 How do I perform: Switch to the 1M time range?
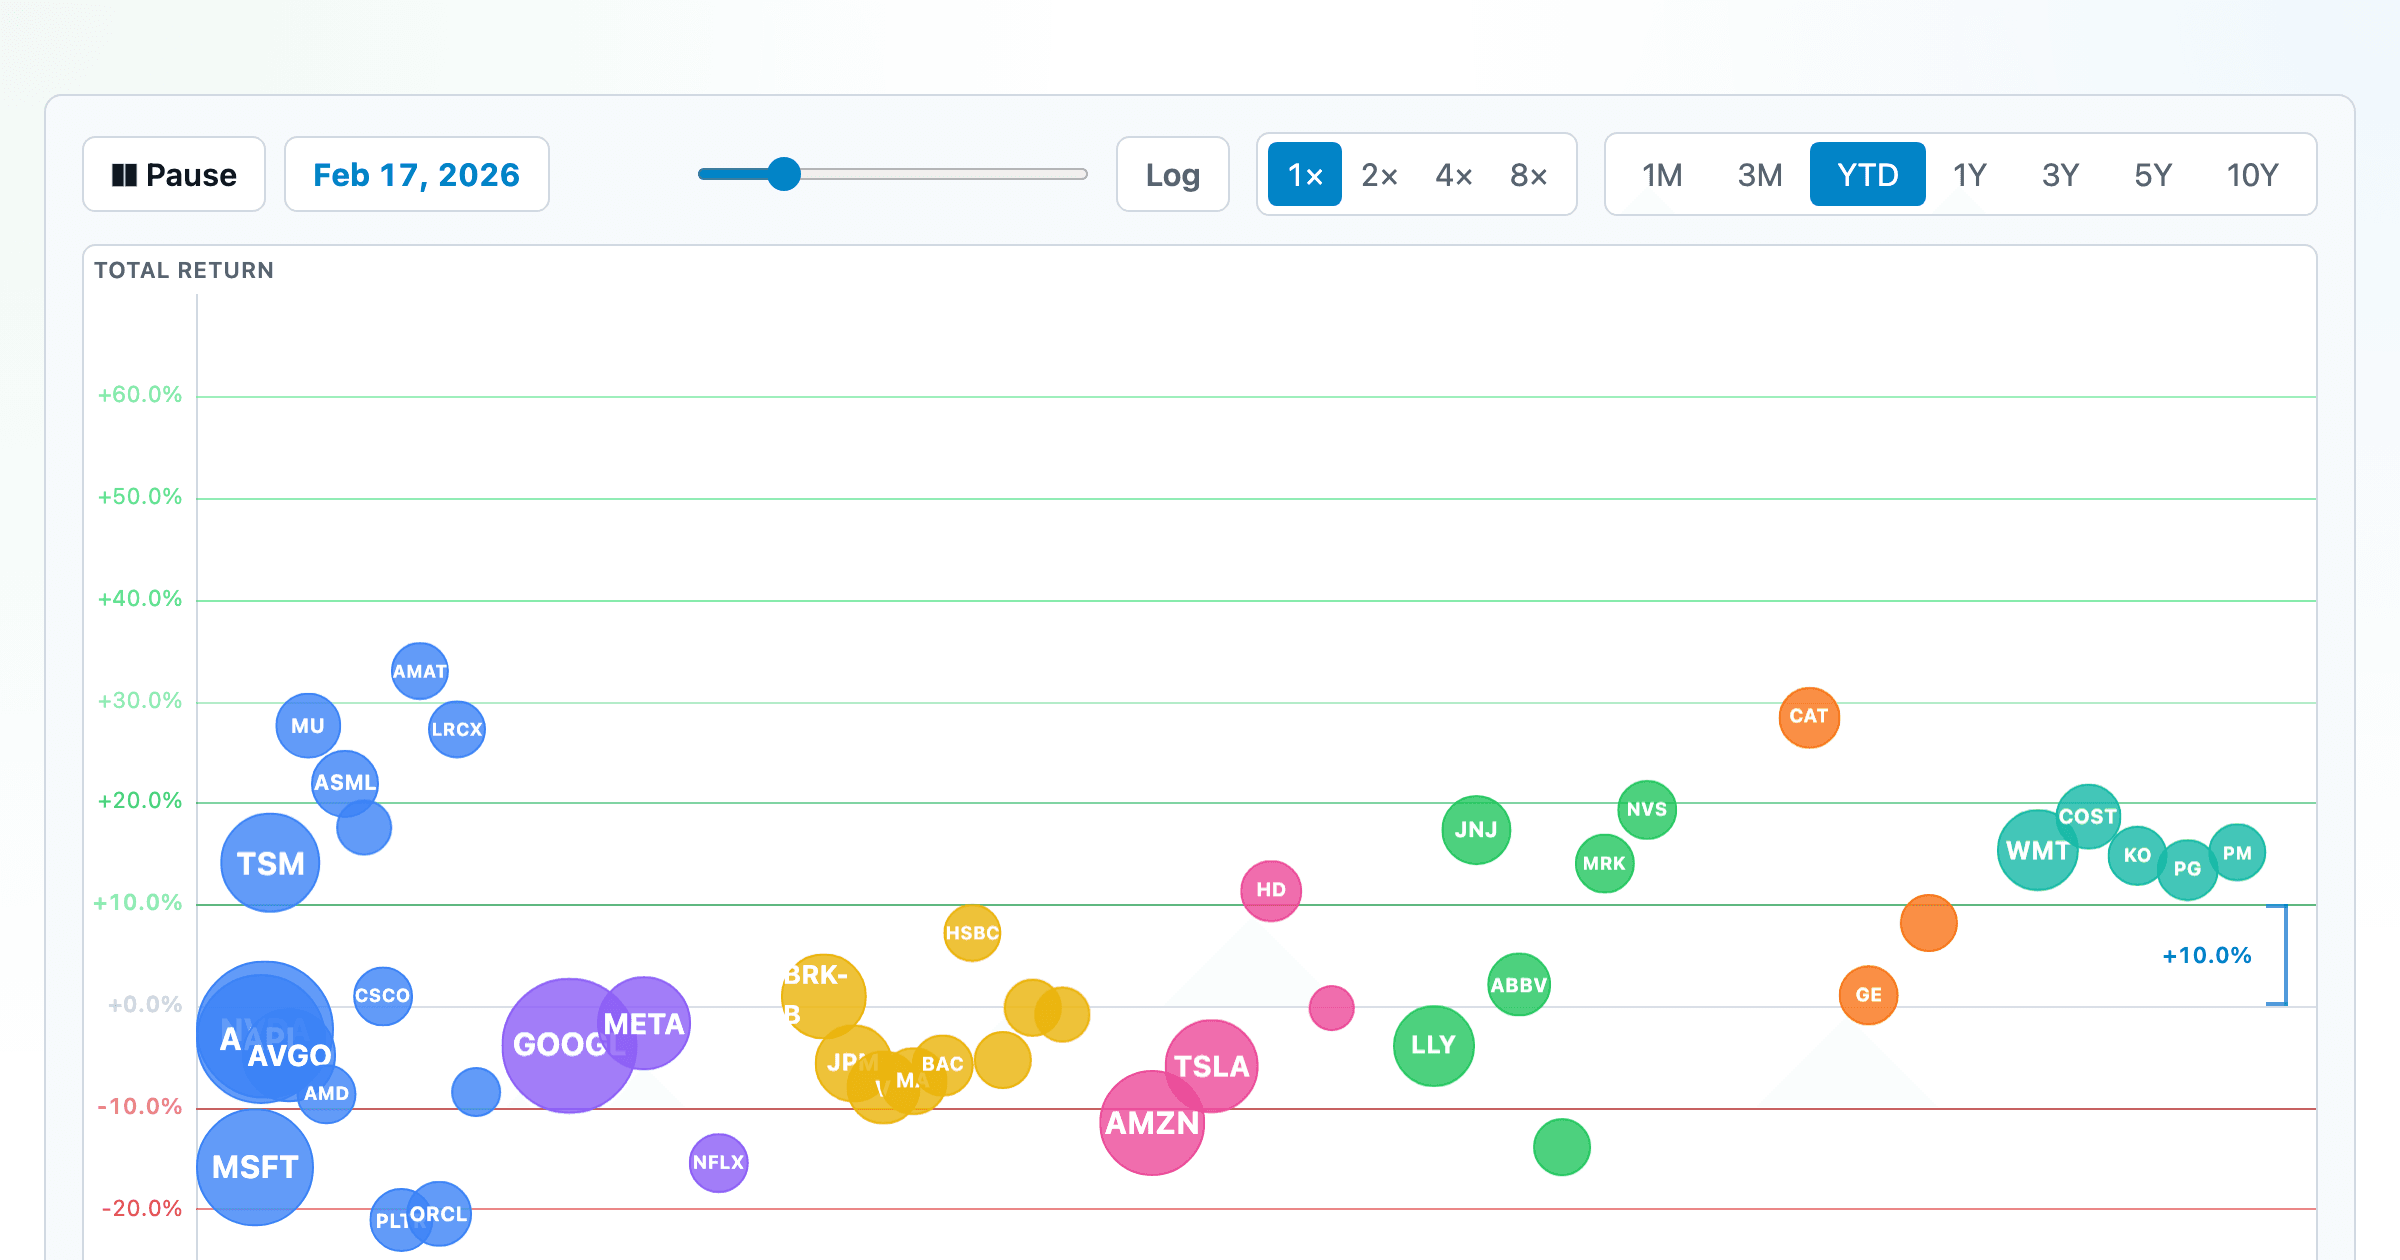tap(1662, 175)
